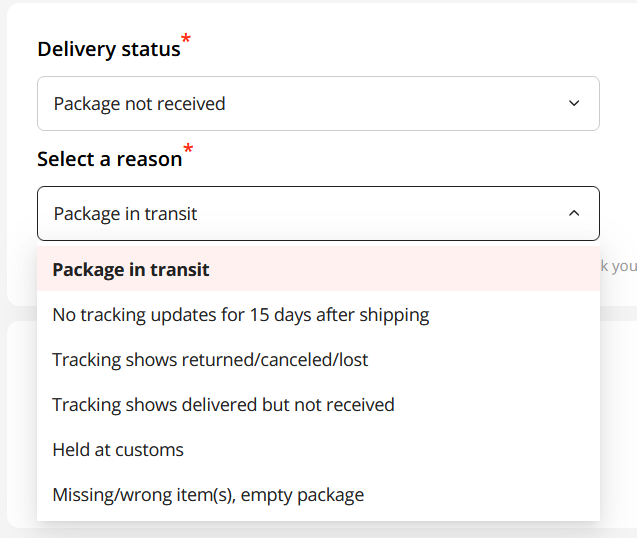Select "Missing/wrong item(s), empty package" option
Viewport: 637px width, 538px height.
(x=208, y=495)
